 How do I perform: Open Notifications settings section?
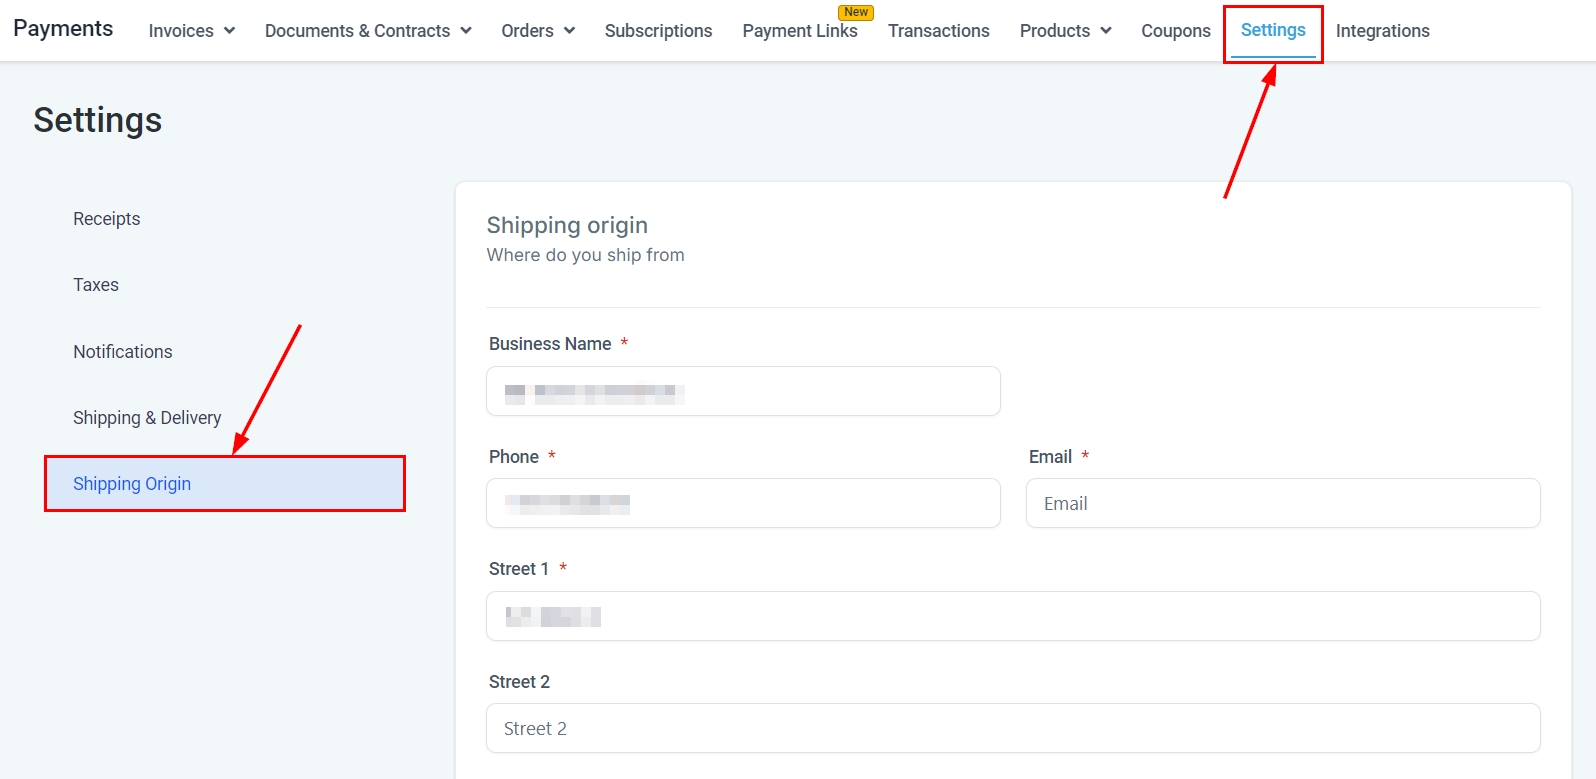point(123,352)
